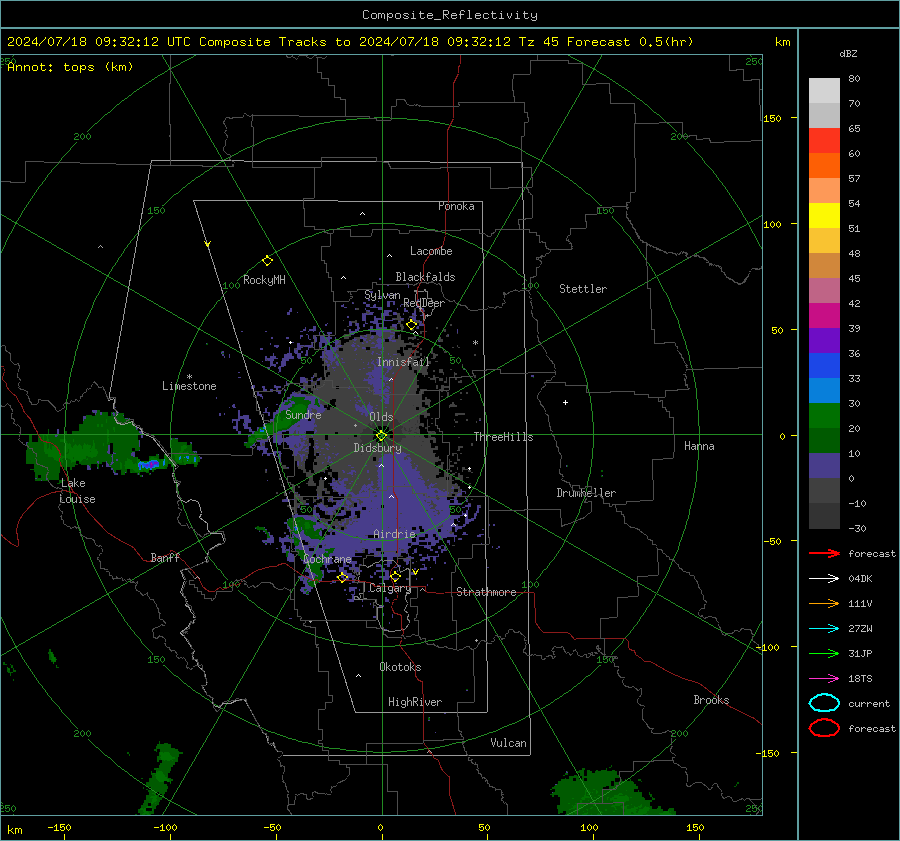Viewport: 900px width, 841px height.
Task: Click the purple 39-36 dBZ swatch
Action: 824,341
